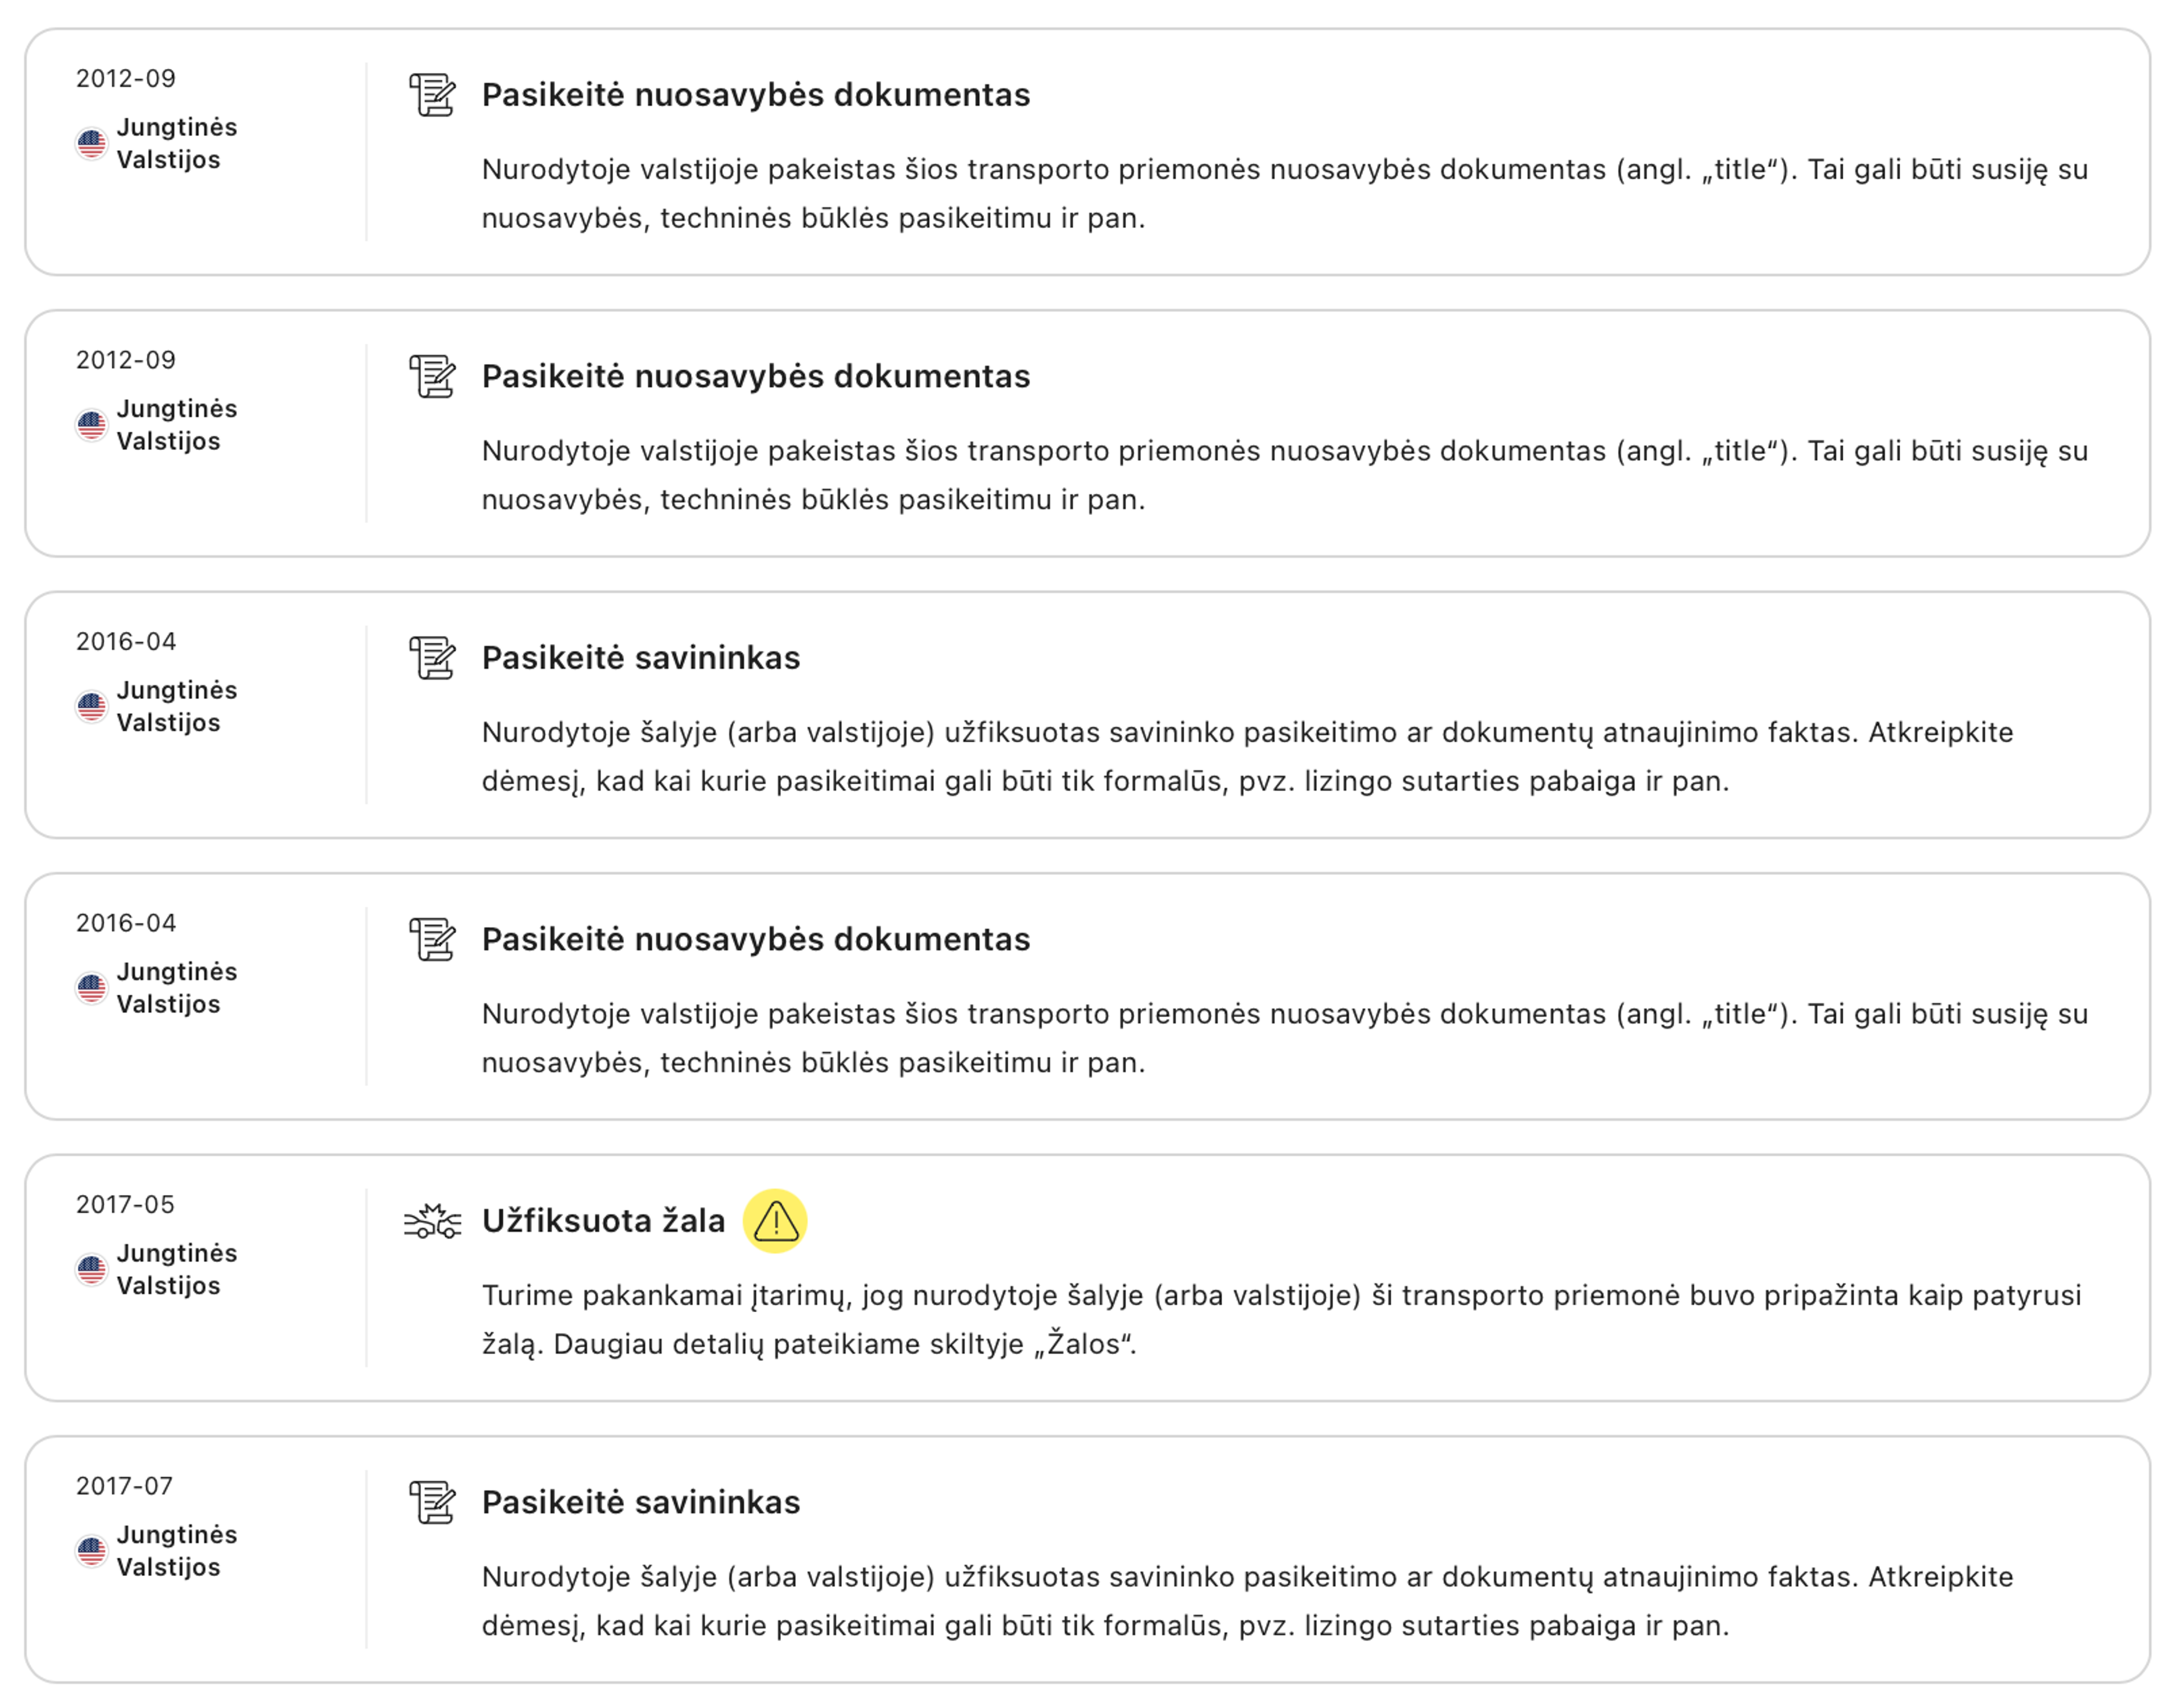Click the 2017-05 date label

(x=125, y=1204)
